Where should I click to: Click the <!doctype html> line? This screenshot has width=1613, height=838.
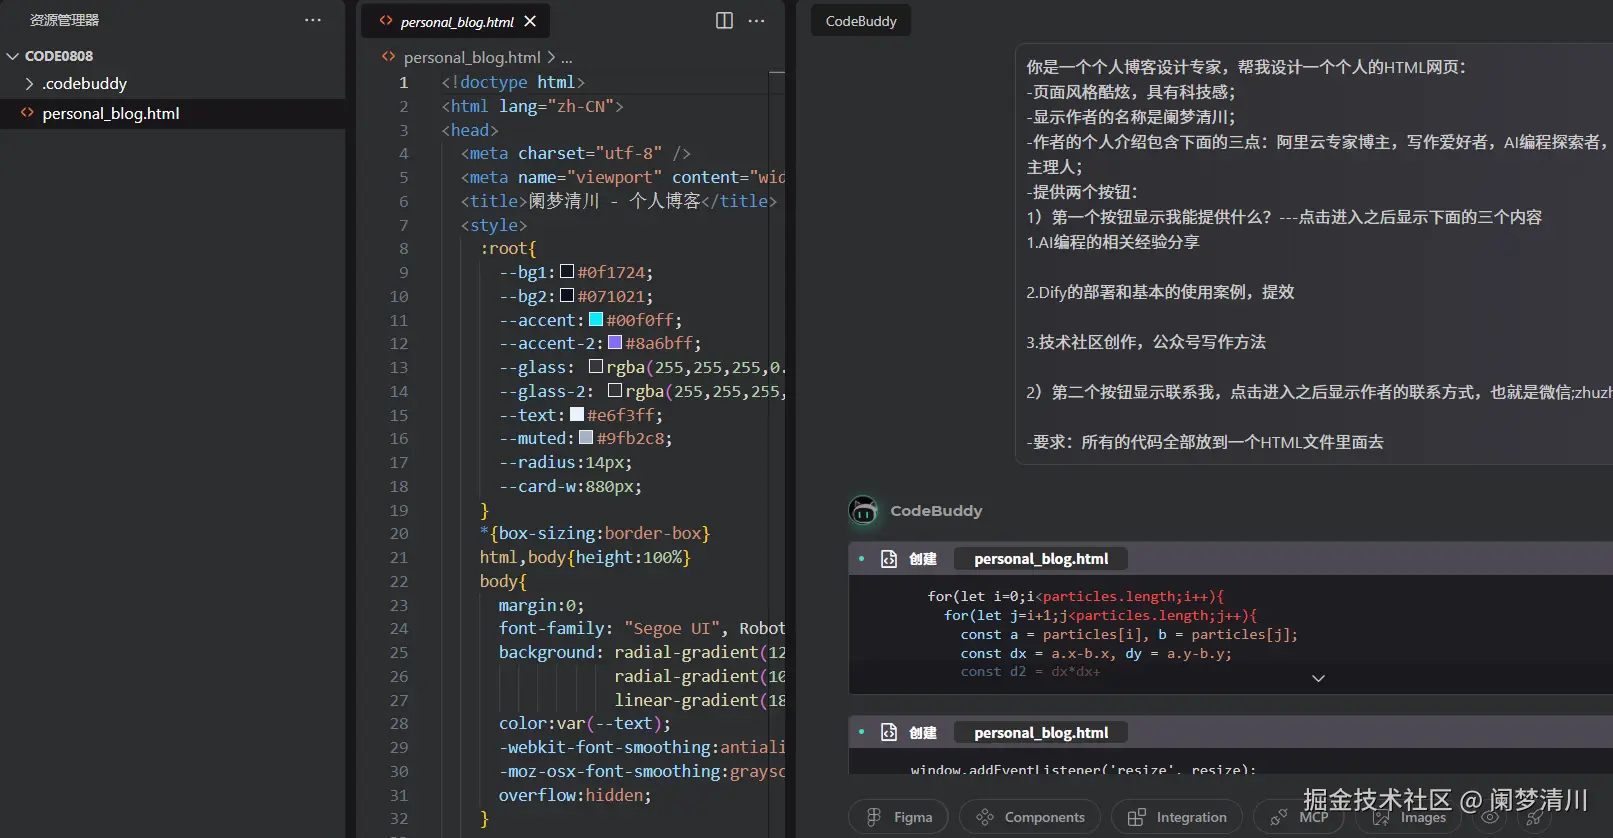[513, 82]
